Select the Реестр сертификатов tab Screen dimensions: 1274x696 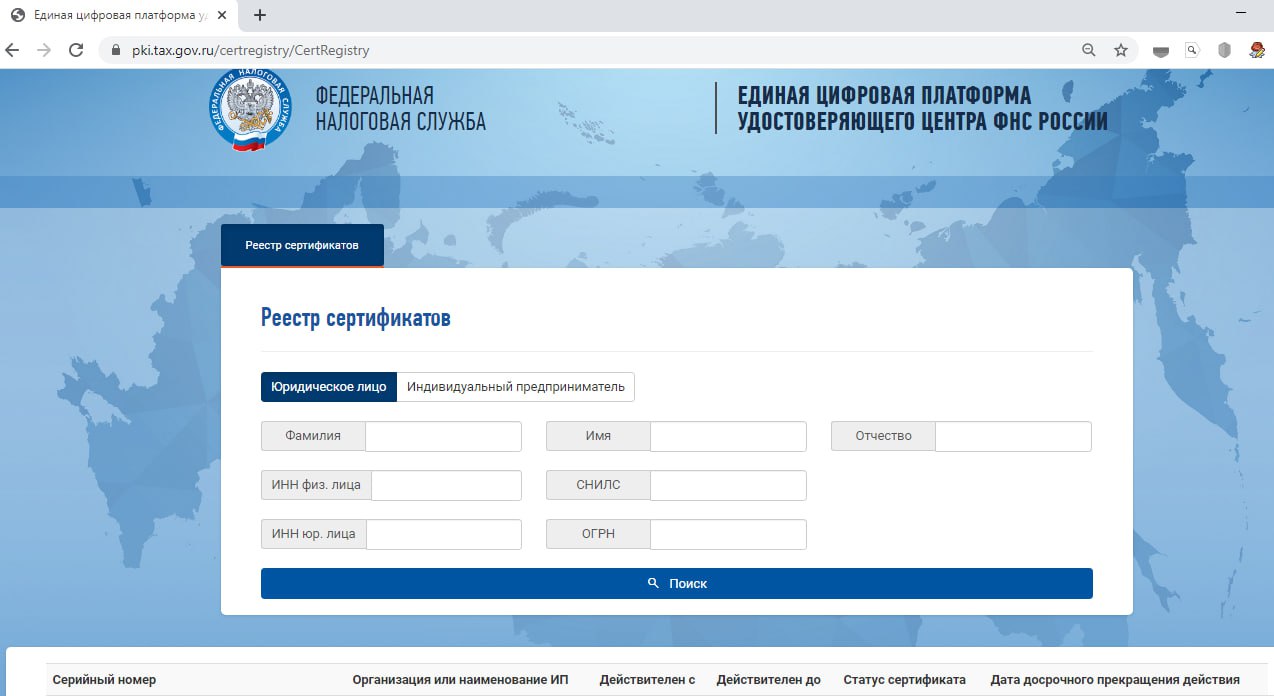302,245
